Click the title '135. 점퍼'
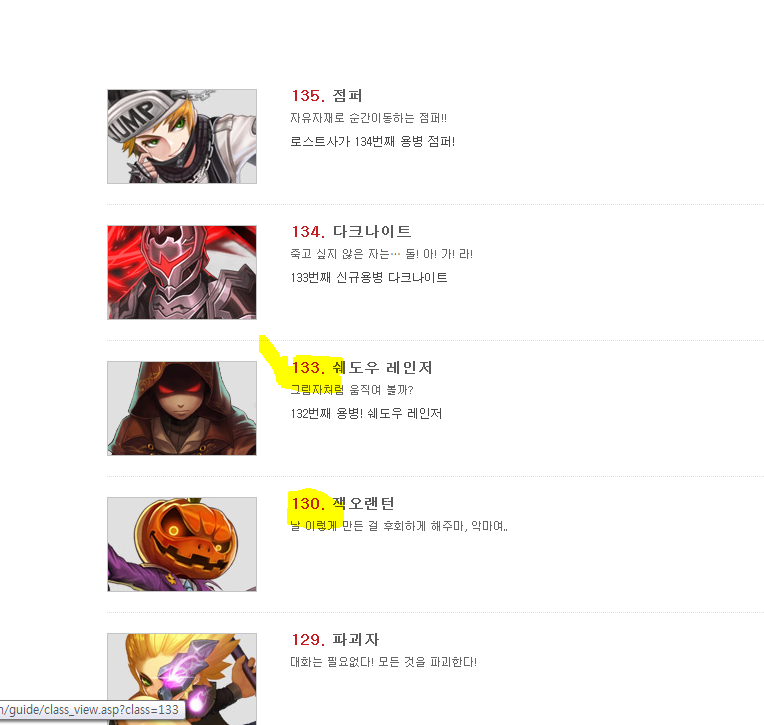 [x=327, y=95]
